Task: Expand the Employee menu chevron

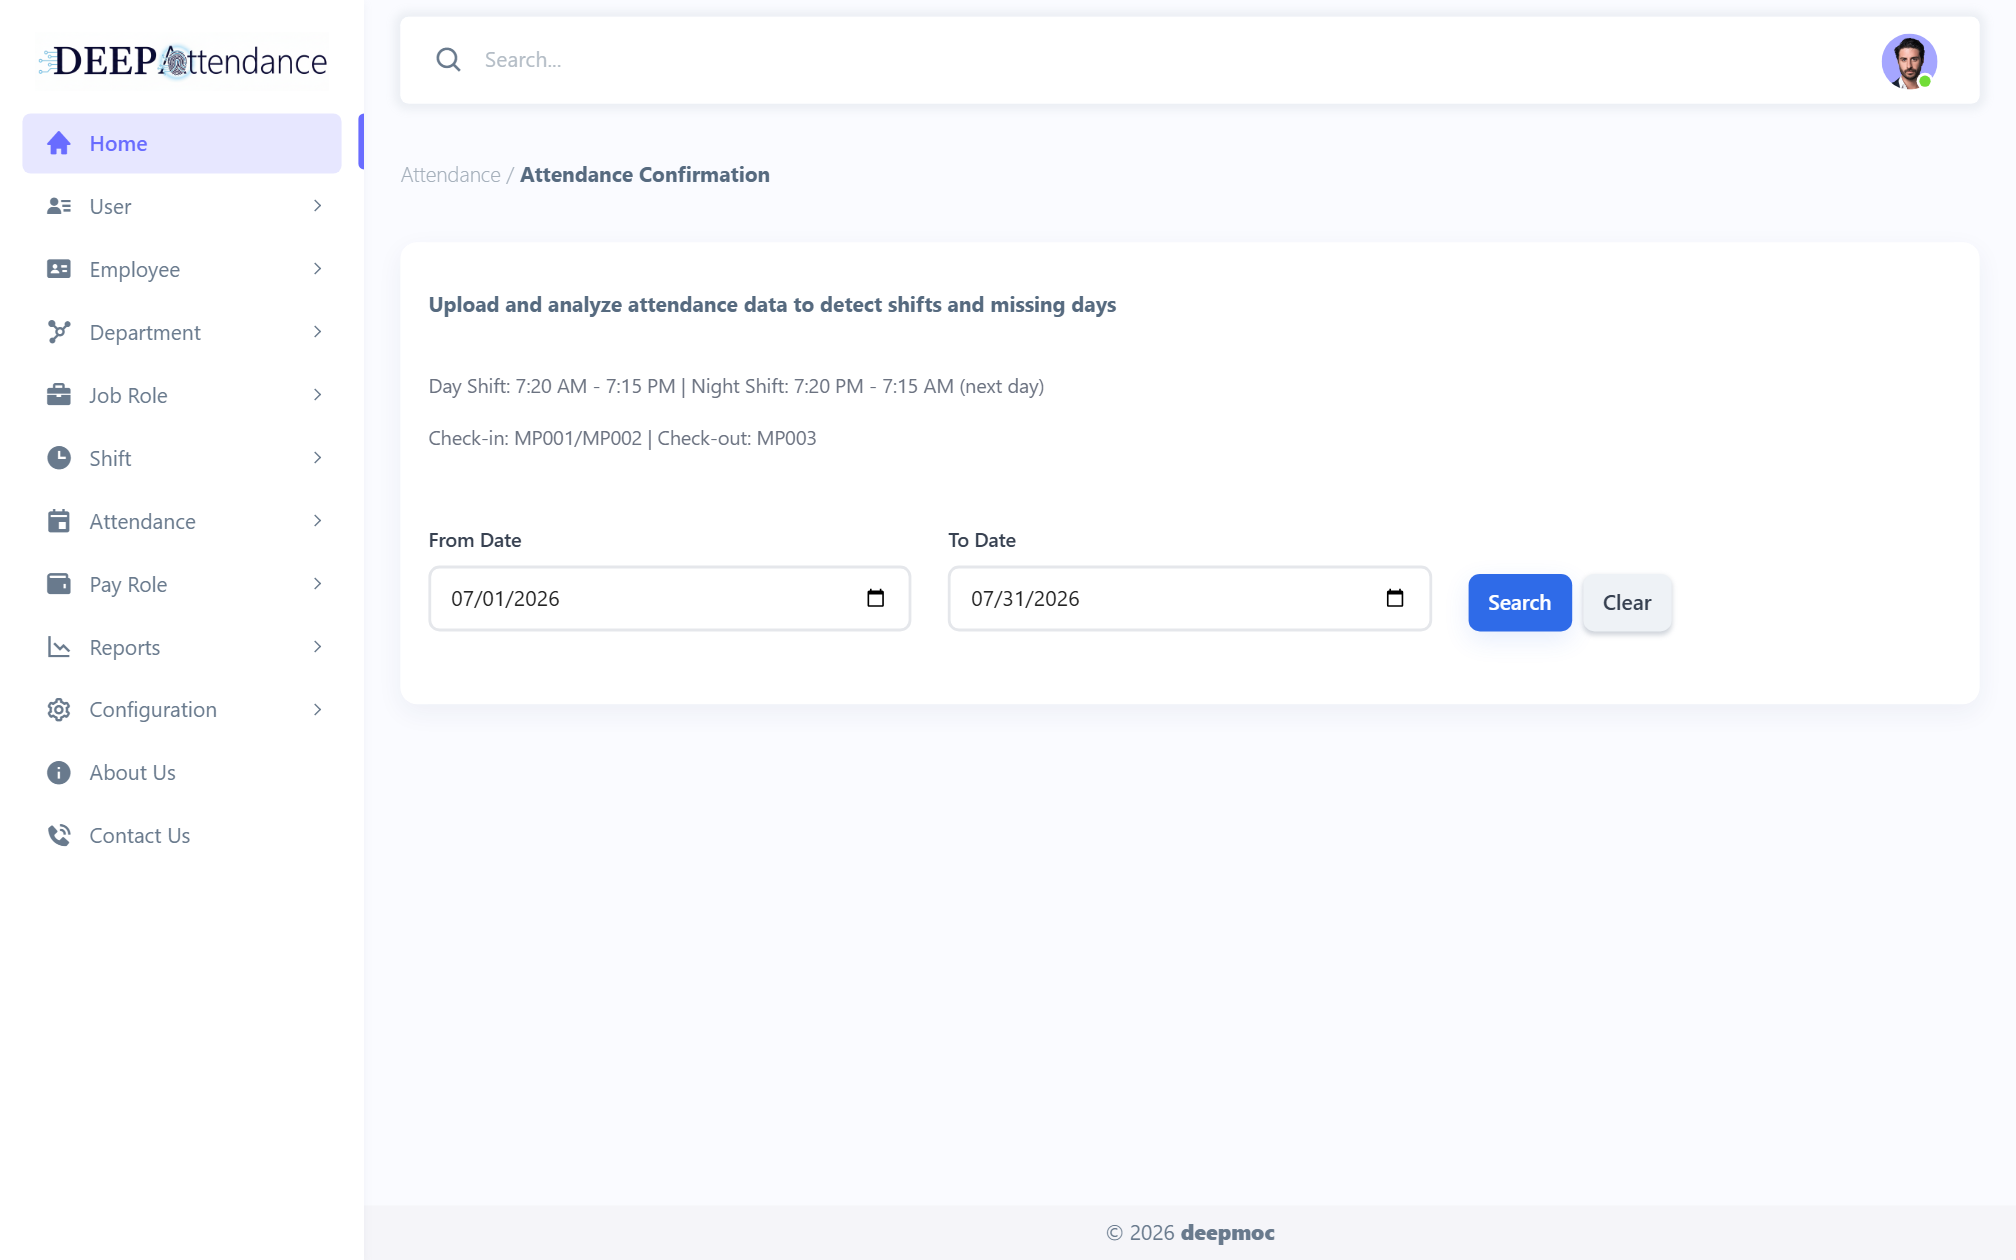Action: tap(318, 269)
